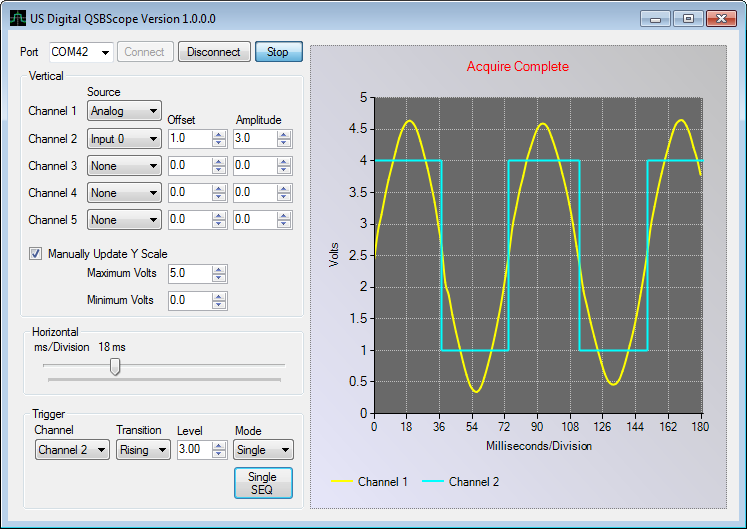Screen dimensions: 747x529
Task: Decrease Channel 2 Amplitude with down arrow
Action: click(x=285, y=143)
